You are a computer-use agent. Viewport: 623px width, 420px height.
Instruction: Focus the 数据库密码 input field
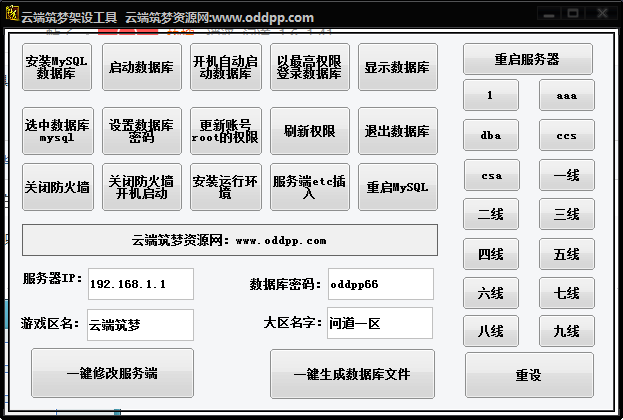coord(381,284)
